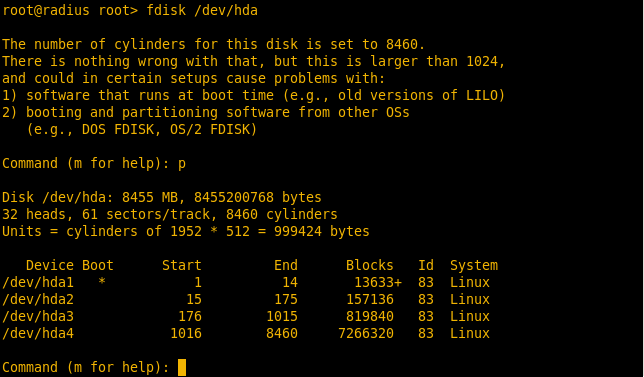
Task: Click the System column header
Action: 474,266
